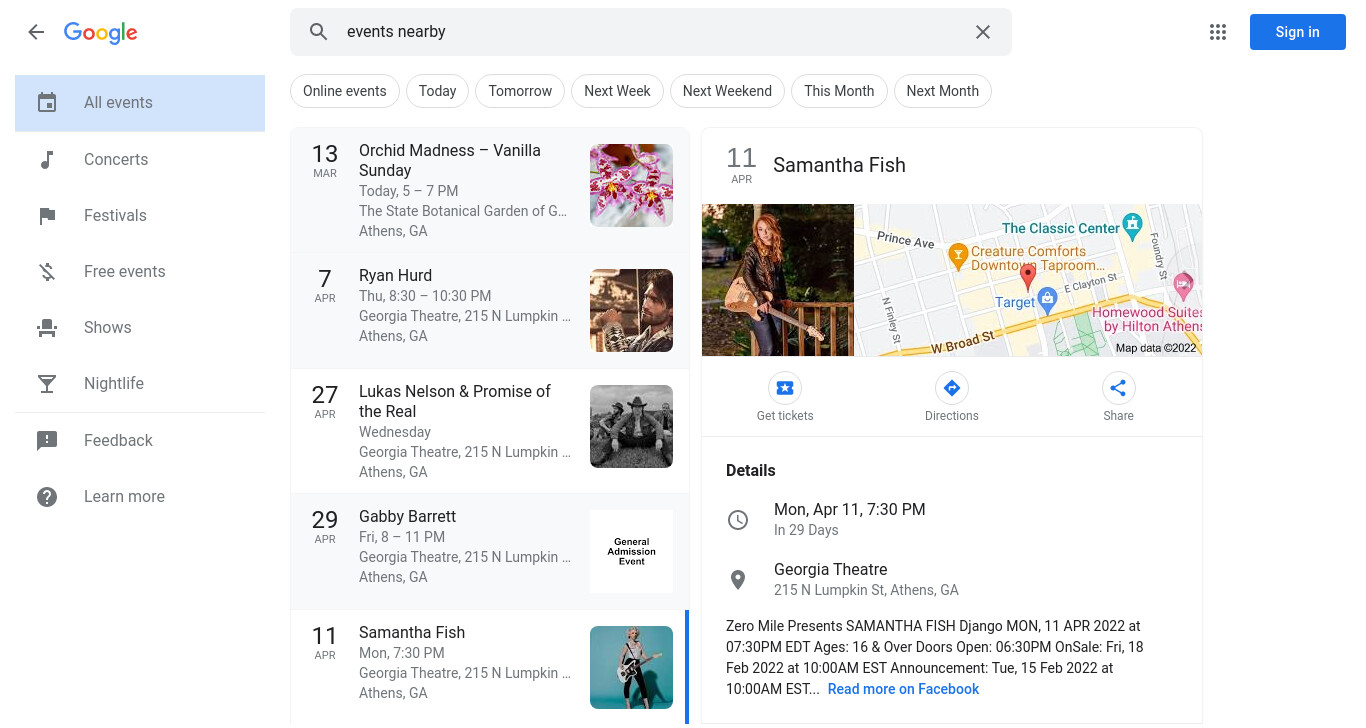1366x728 pixels.
Task: Click the Shows seat icon
Action: pos(47,327)
